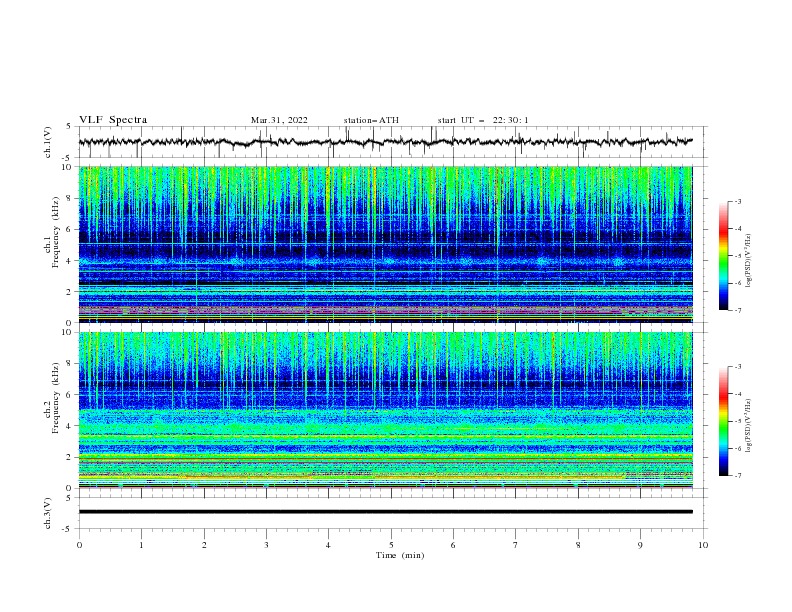Click the ch.2 "Frequency (kHz)" axis label

coord(56,398)
